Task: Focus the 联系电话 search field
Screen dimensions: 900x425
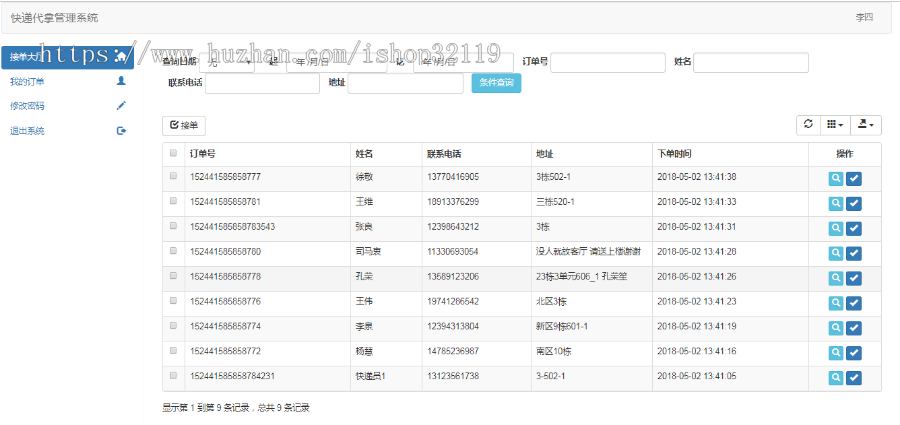Action: [262, 83]
